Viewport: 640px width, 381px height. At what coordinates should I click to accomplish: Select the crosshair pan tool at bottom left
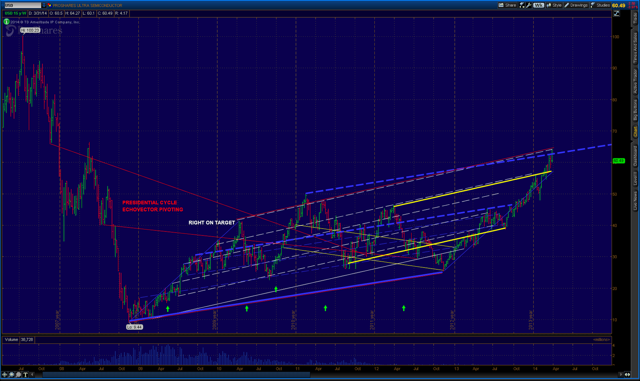pyautogui.click(x=4, y=374)
